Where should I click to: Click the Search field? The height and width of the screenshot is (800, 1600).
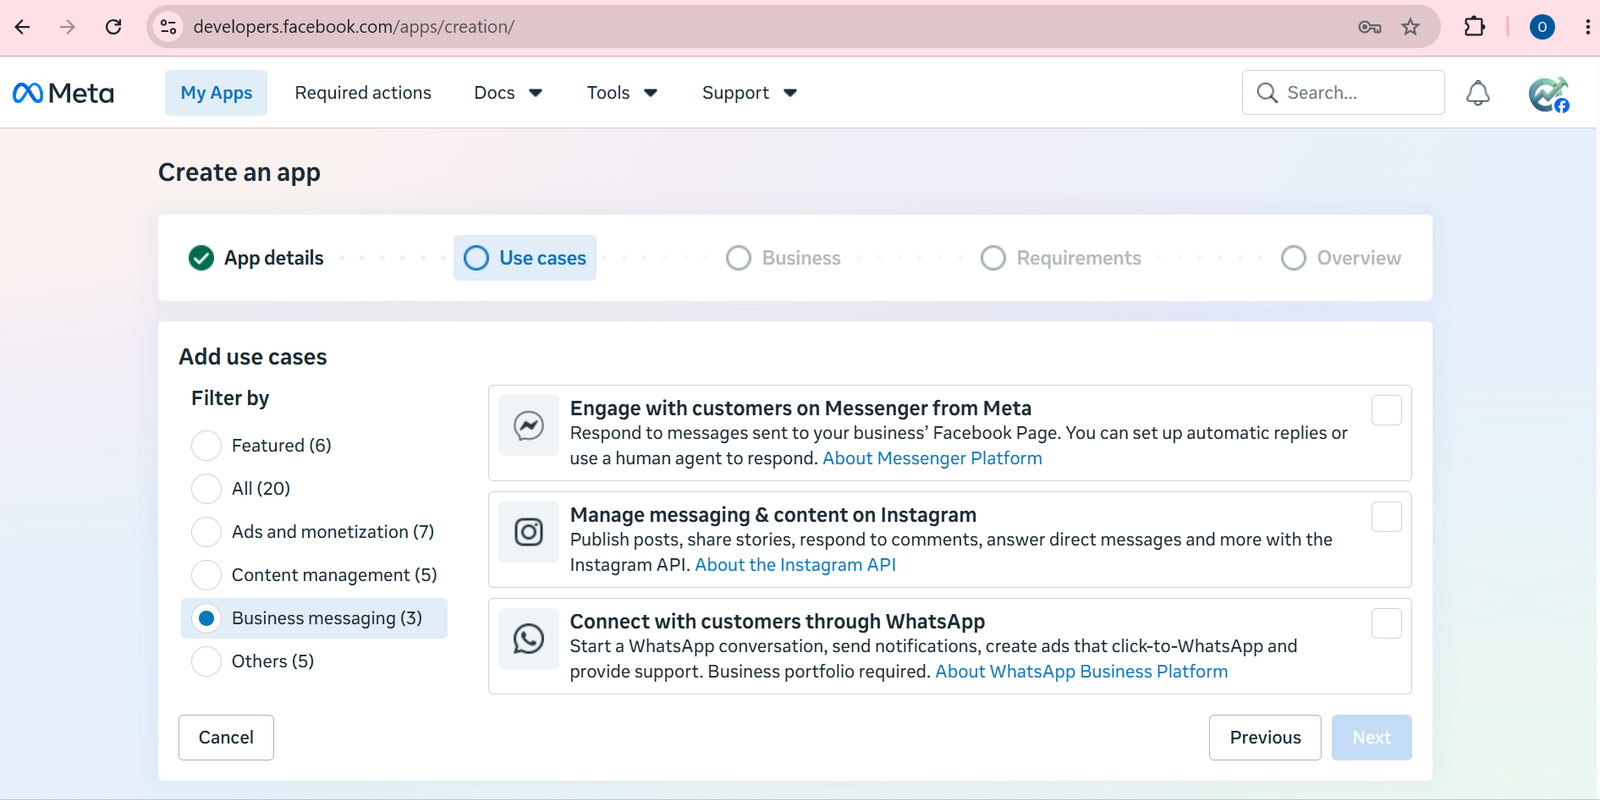click(1343, 93)
